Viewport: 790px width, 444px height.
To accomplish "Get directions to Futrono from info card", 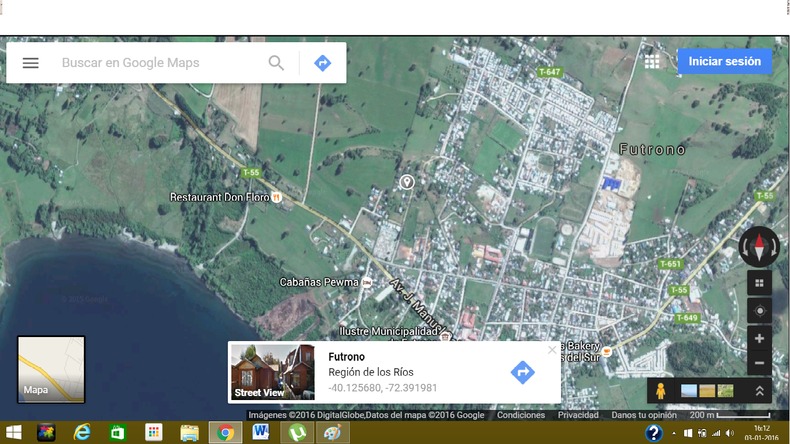I will (522, 372).
